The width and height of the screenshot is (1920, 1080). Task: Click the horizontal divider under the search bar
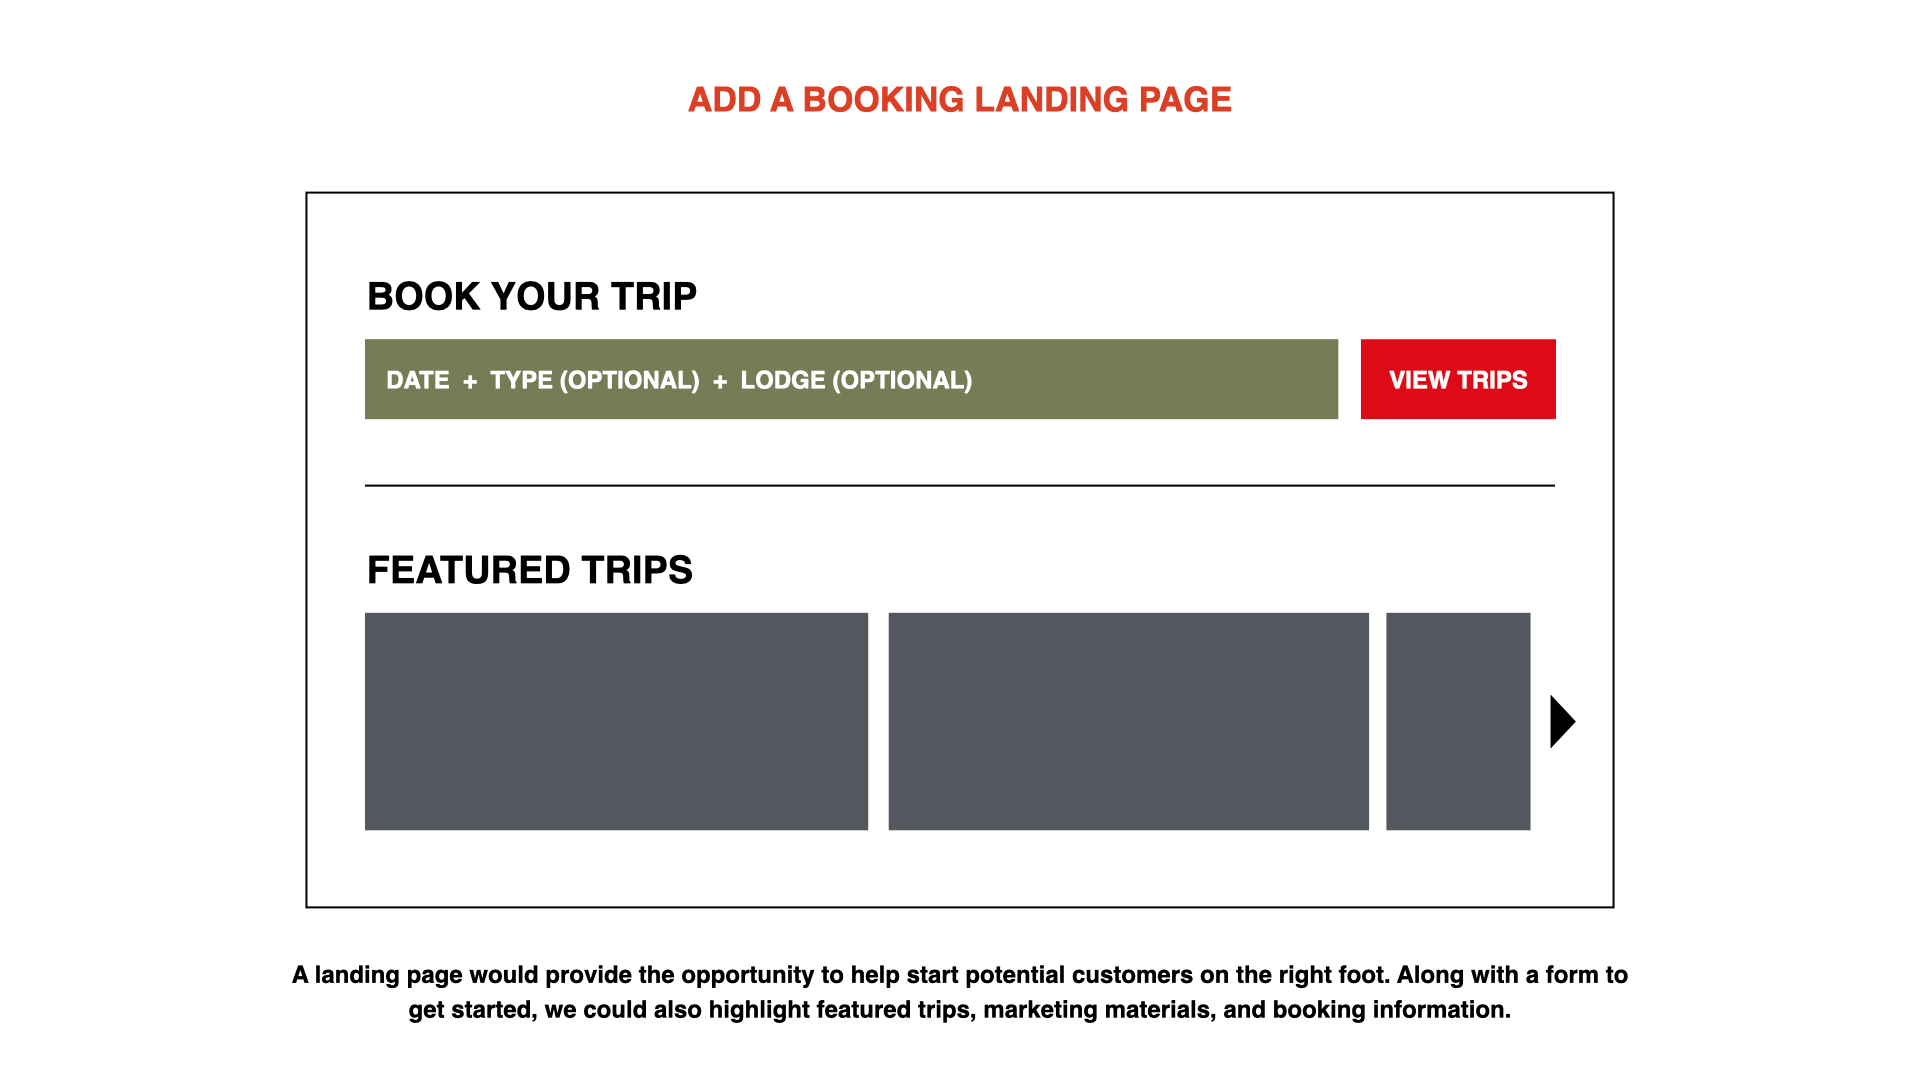959,485
